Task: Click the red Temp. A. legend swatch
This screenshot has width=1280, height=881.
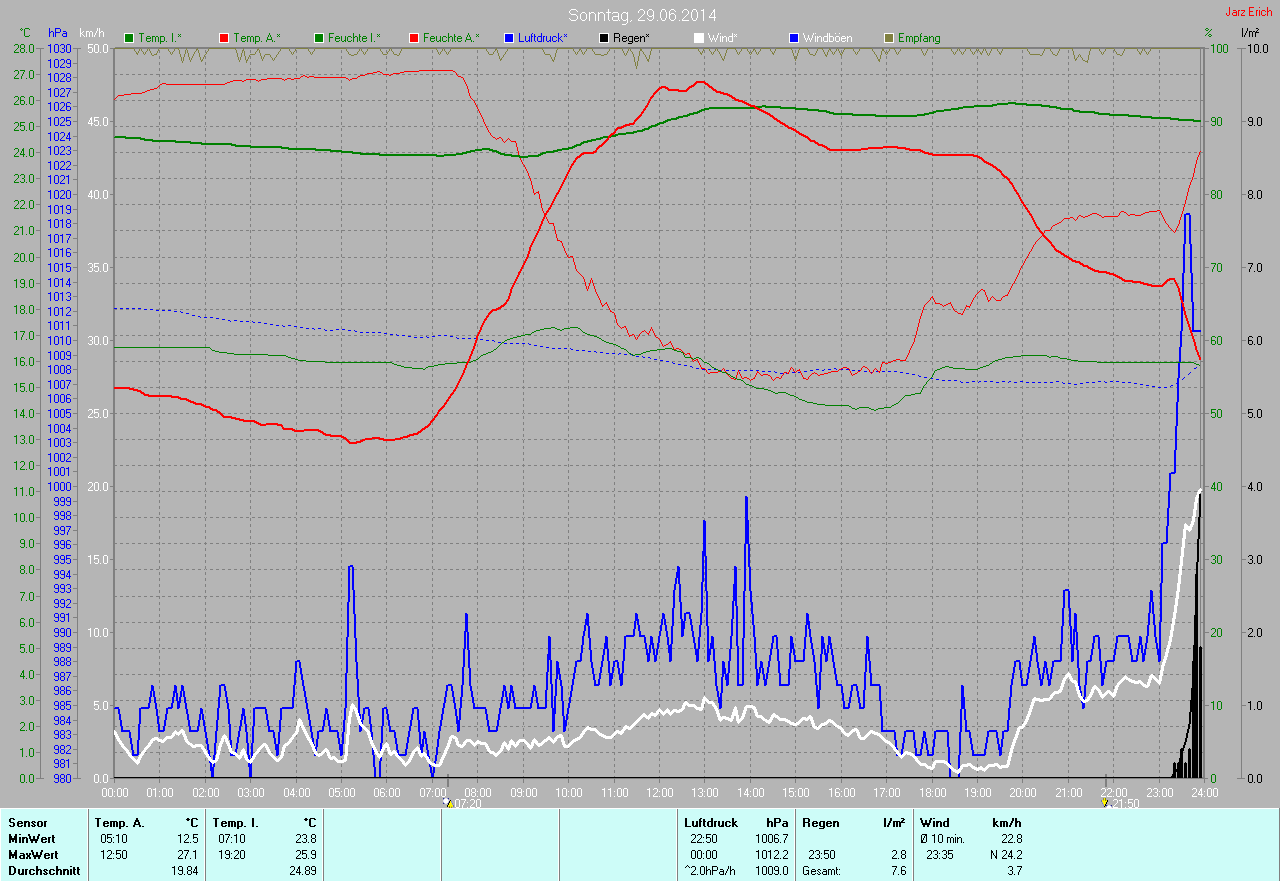Action: 224,38
